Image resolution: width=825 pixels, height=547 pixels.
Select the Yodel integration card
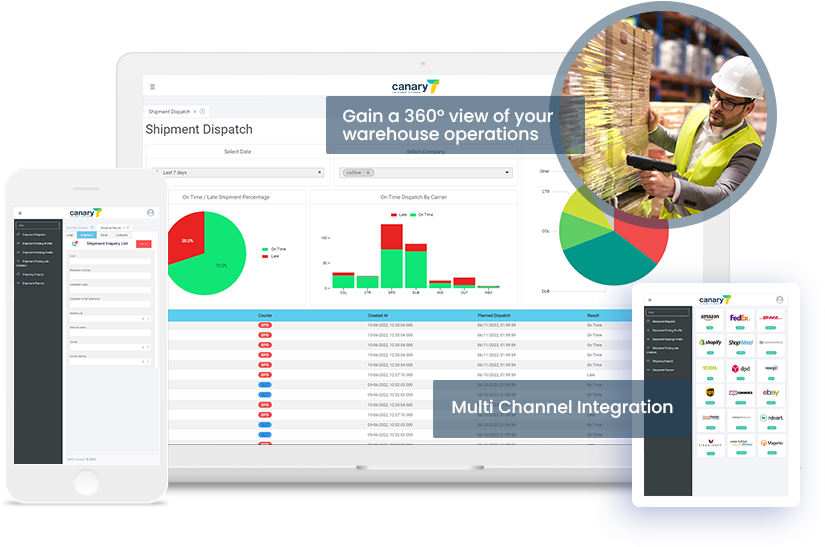pyautogui.click(x=710, y=371)
